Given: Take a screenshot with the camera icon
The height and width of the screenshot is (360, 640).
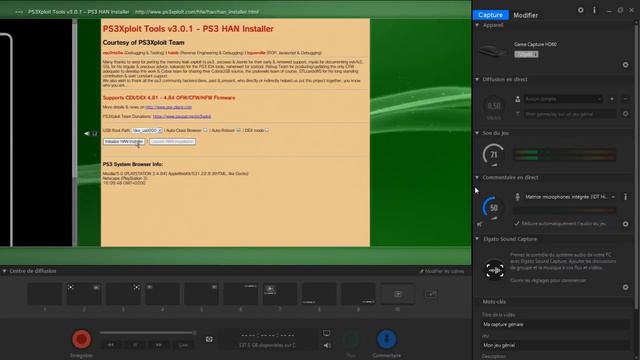Looking at the screenshot, I should (209, 339).
